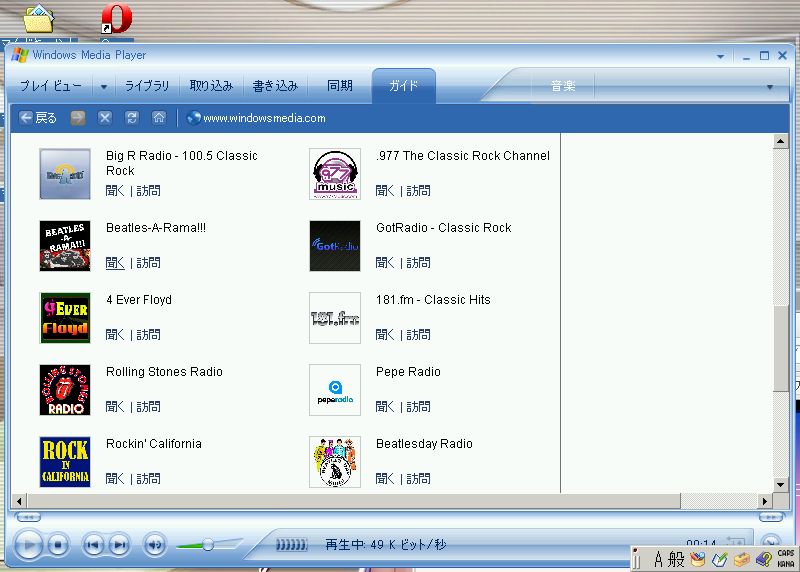Skip to the next track

(x=119, y=545)
